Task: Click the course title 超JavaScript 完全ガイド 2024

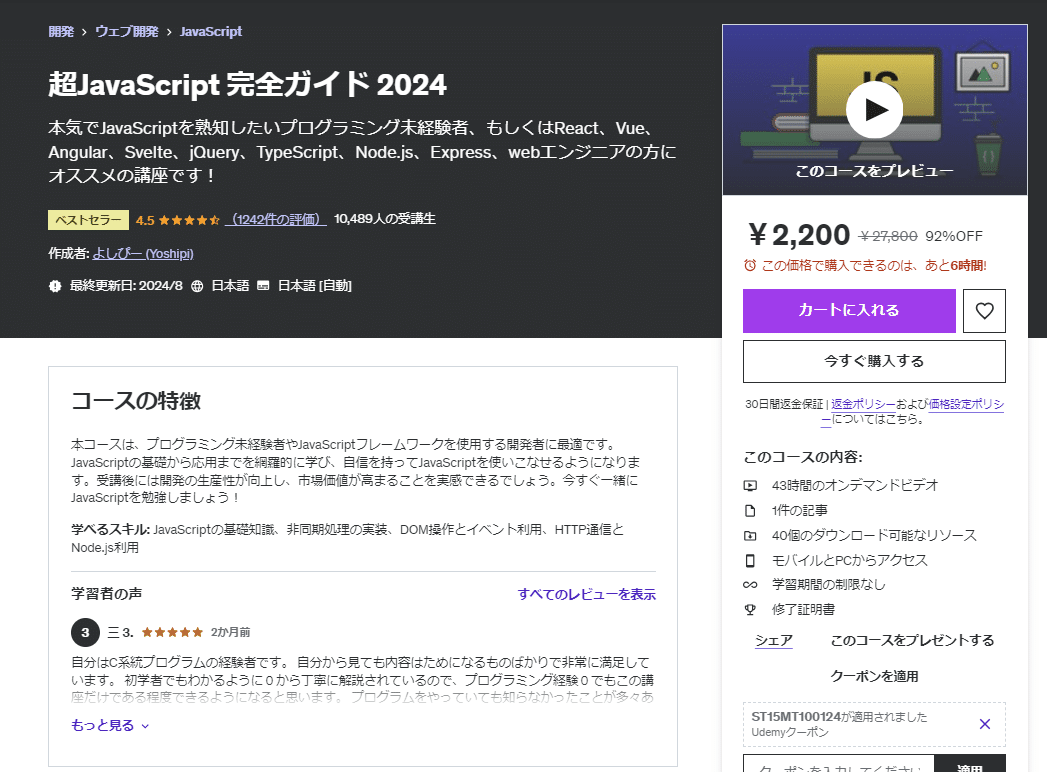Action: (x=247, y=85)
